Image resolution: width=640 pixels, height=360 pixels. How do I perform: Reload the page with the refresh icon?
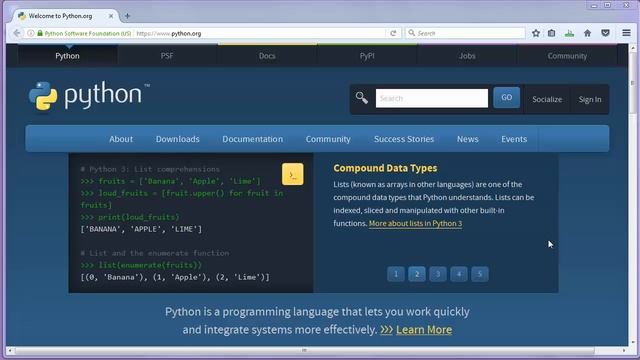(x=393, y=33)
